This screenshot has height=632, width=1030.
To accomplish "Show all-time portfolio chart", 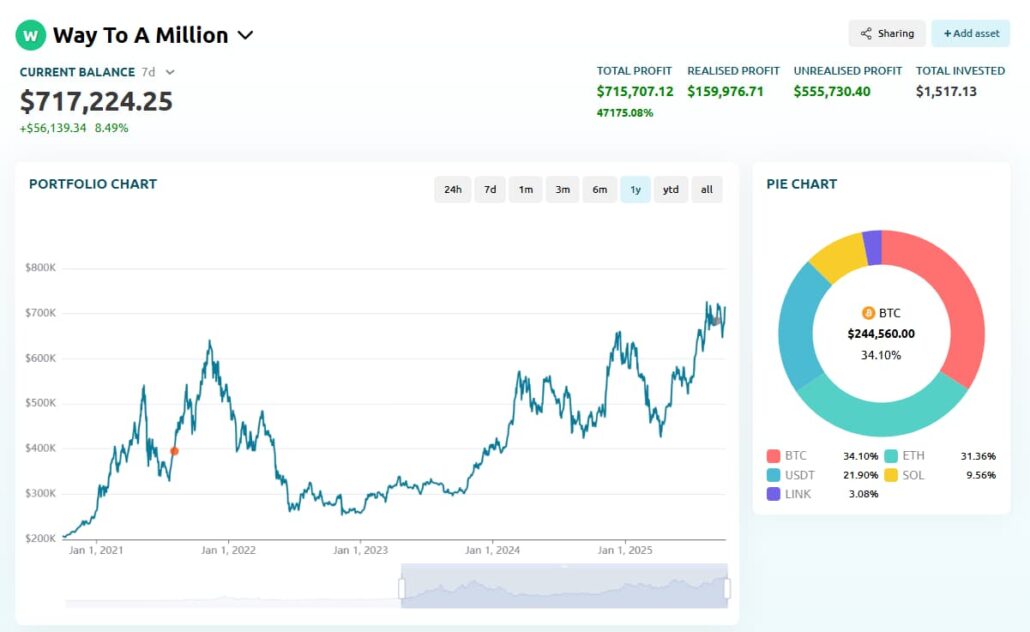I will 707,189.
